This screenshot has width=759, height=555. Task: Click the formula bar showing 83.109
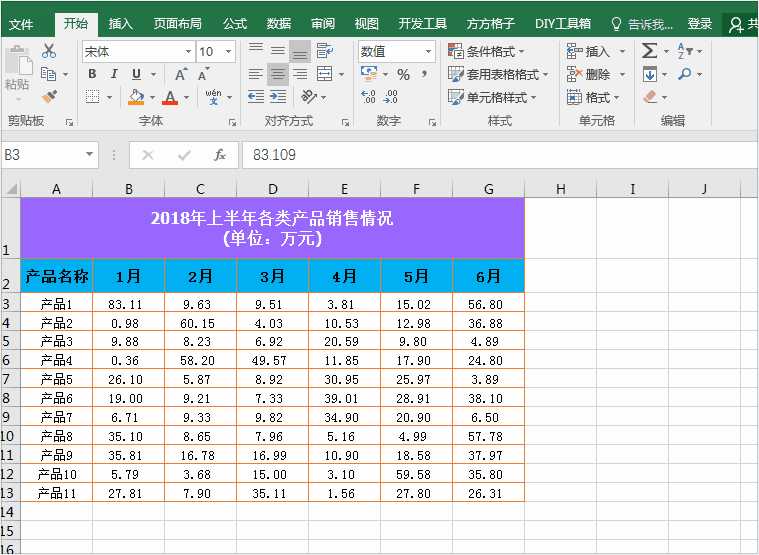pyautogui.click(x=500, y=155)
